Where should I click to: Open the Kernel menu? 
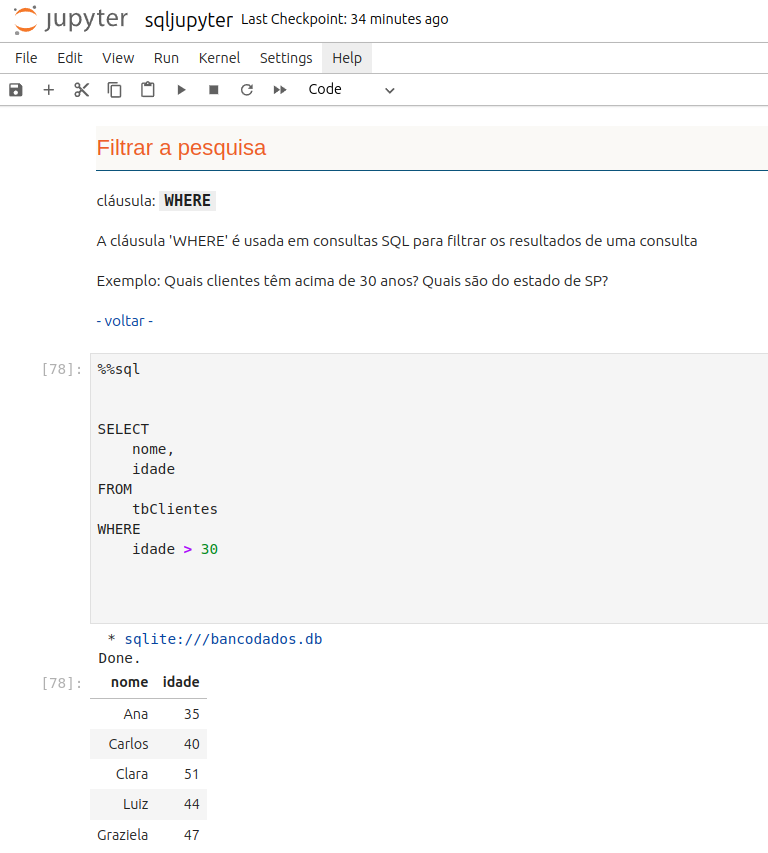click(219, 58)
